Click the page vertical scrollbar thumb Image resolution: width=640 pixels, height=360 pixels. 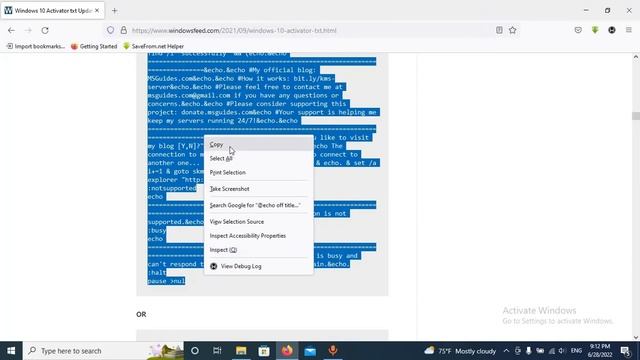(x=636, y=116)
